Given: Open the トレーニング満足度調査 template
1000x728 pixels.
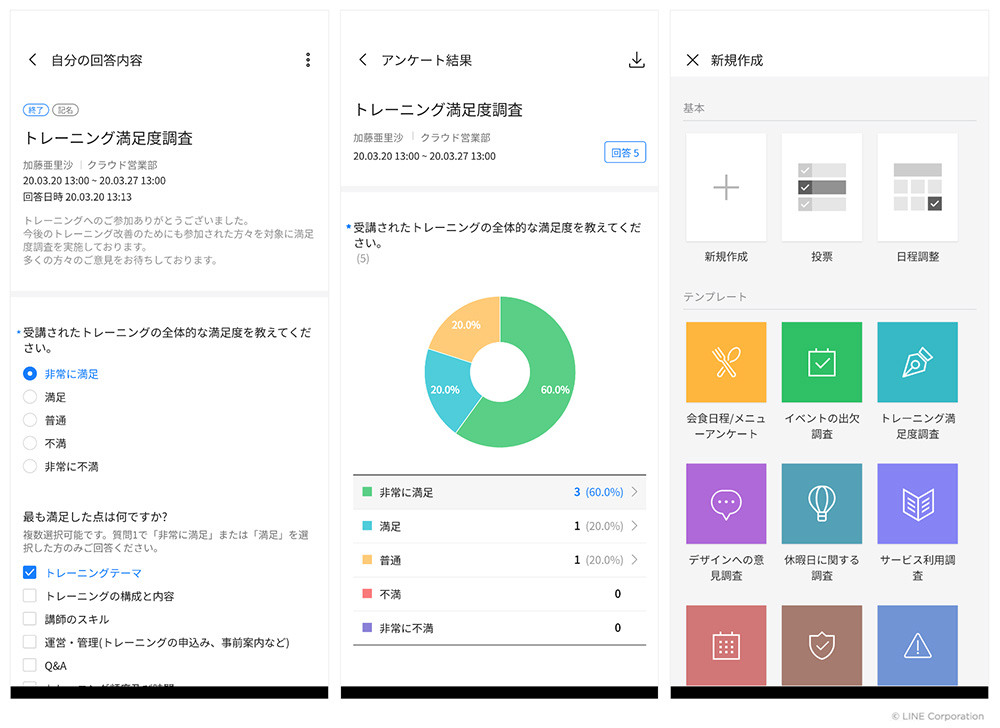Looking at the screenshot, I should pyautogui.click(x=917, y=362).
